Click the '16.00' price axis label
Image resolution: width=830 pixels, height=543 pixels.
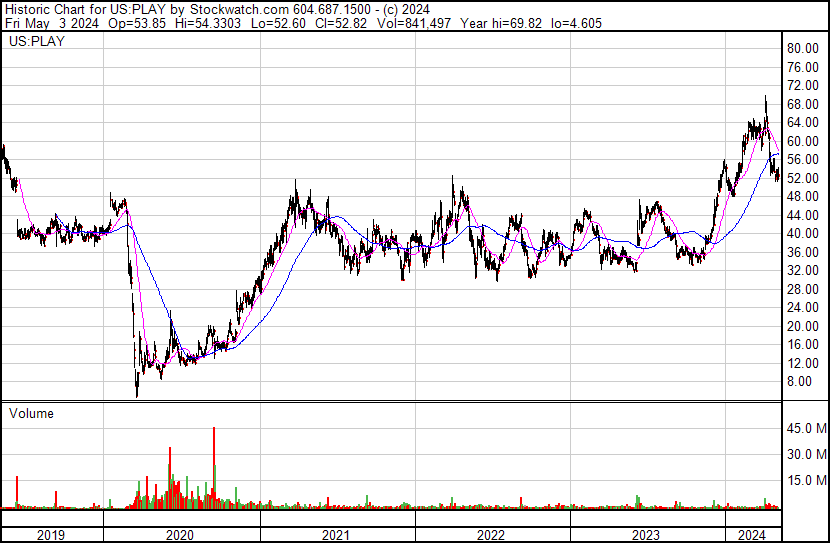click(803, 345)
